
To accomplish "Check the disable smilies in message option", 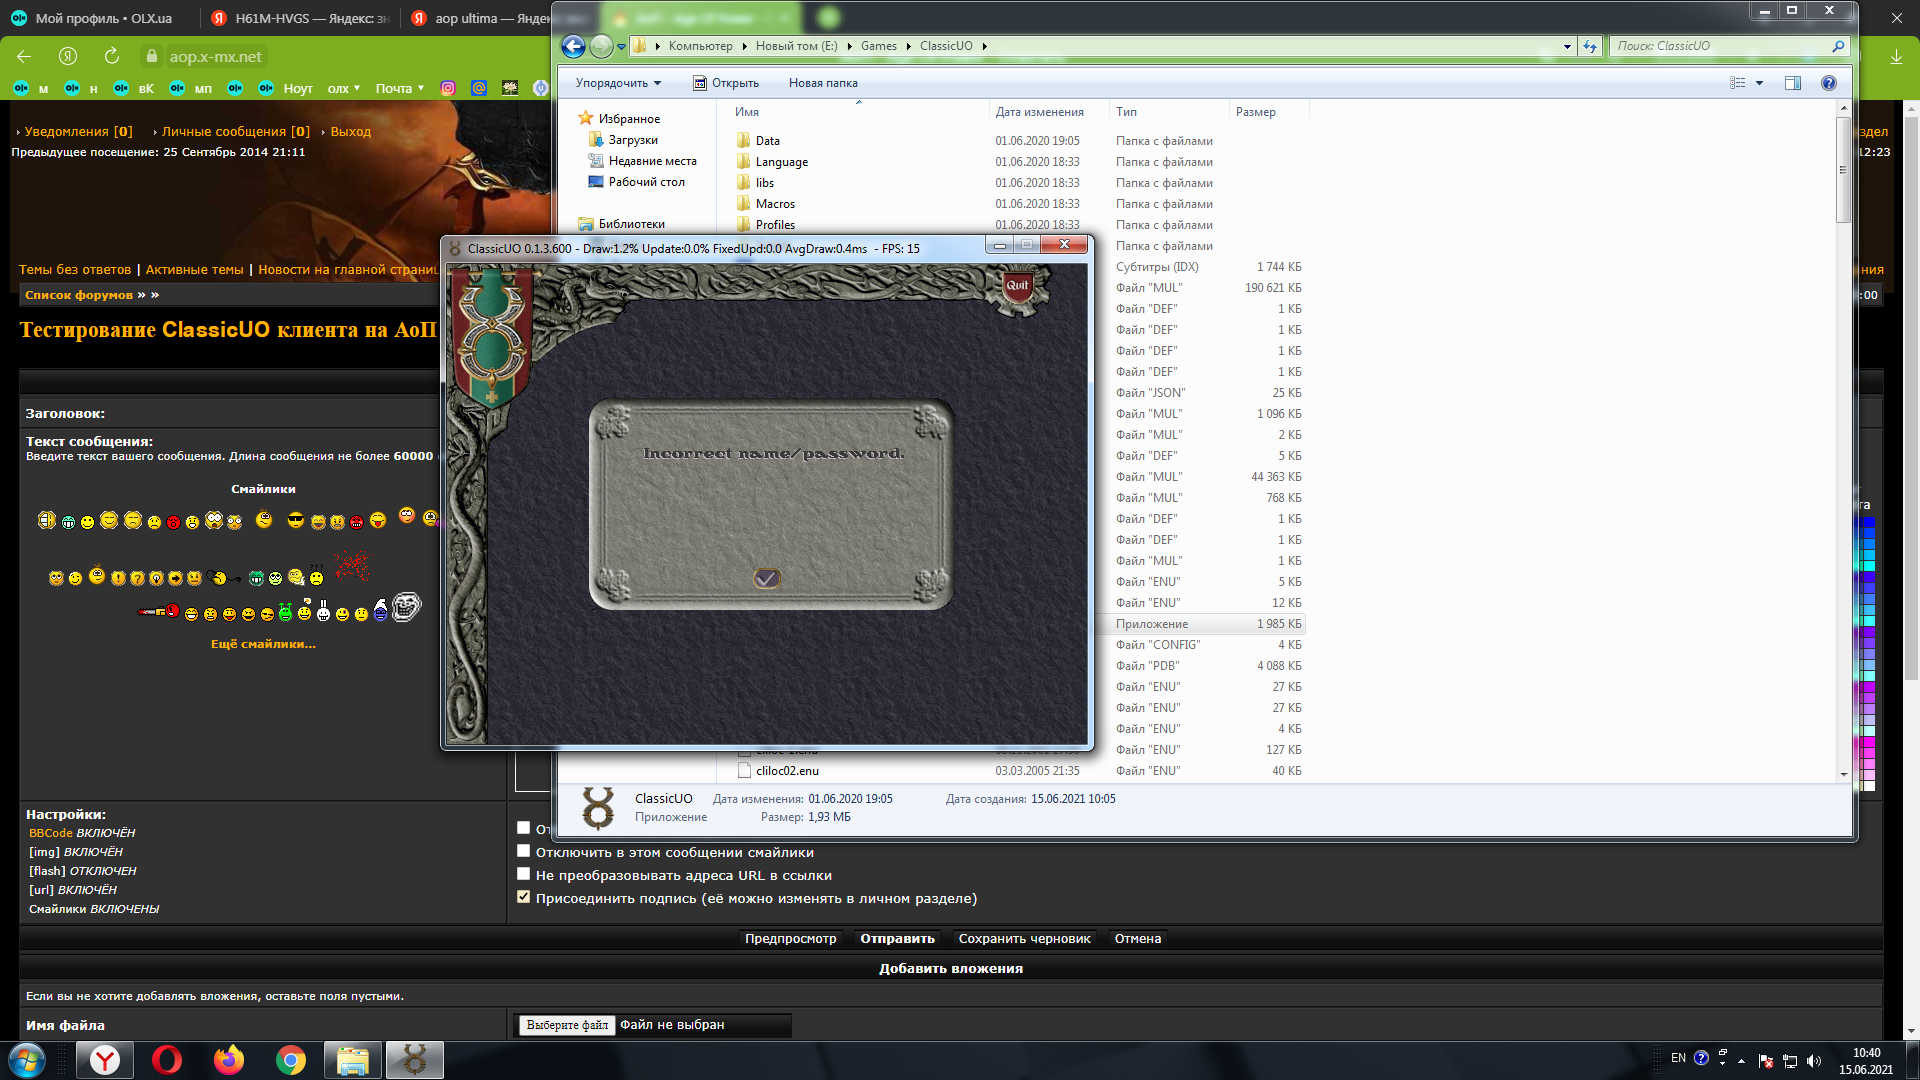I will (523, 851).
